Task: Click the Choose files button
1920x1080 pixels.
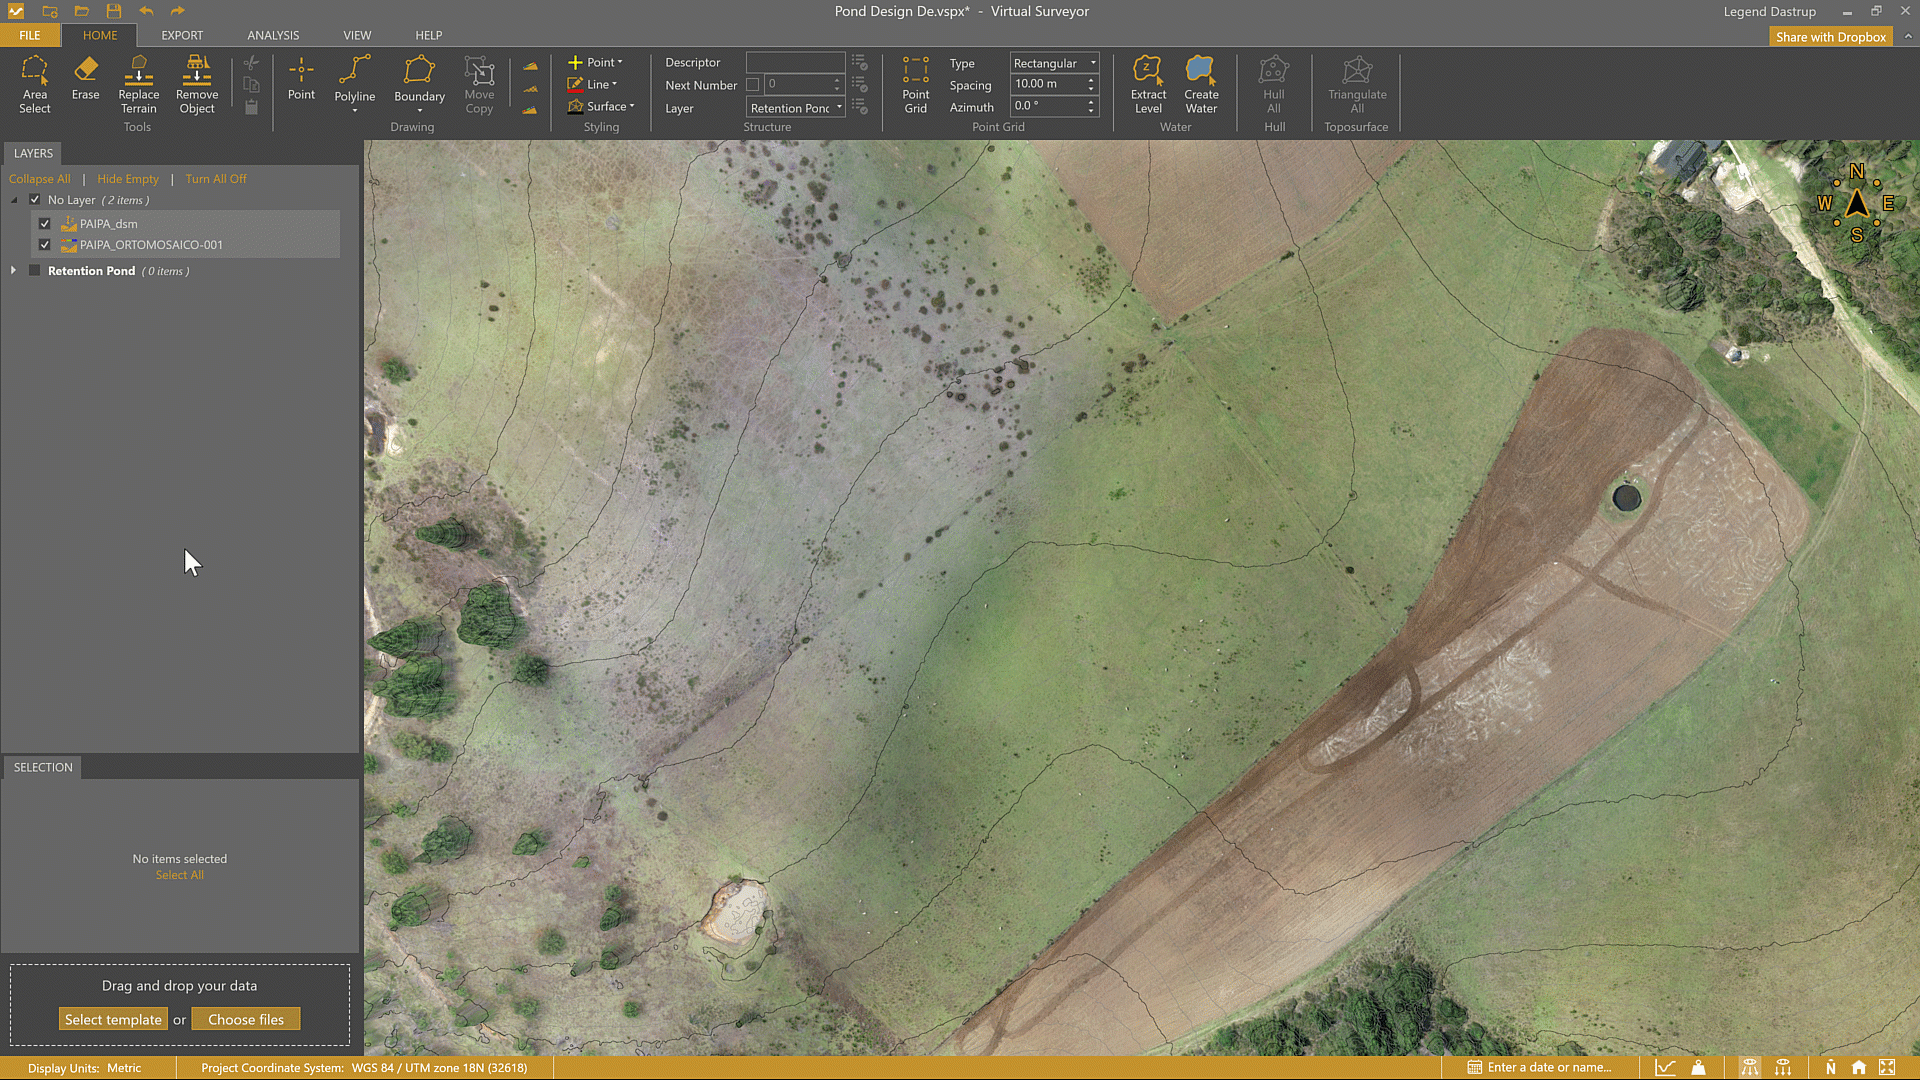Action: click(246, 1020)
